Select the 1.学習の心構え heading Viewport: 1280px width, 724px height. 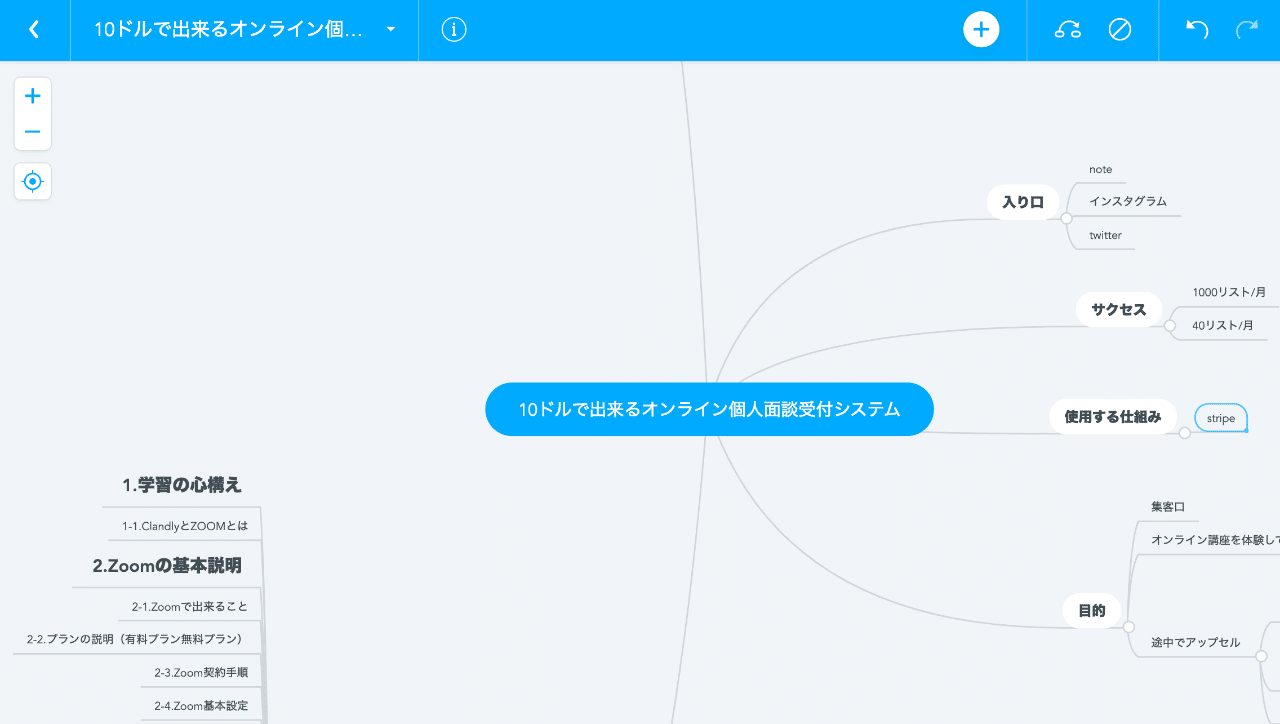182,485
